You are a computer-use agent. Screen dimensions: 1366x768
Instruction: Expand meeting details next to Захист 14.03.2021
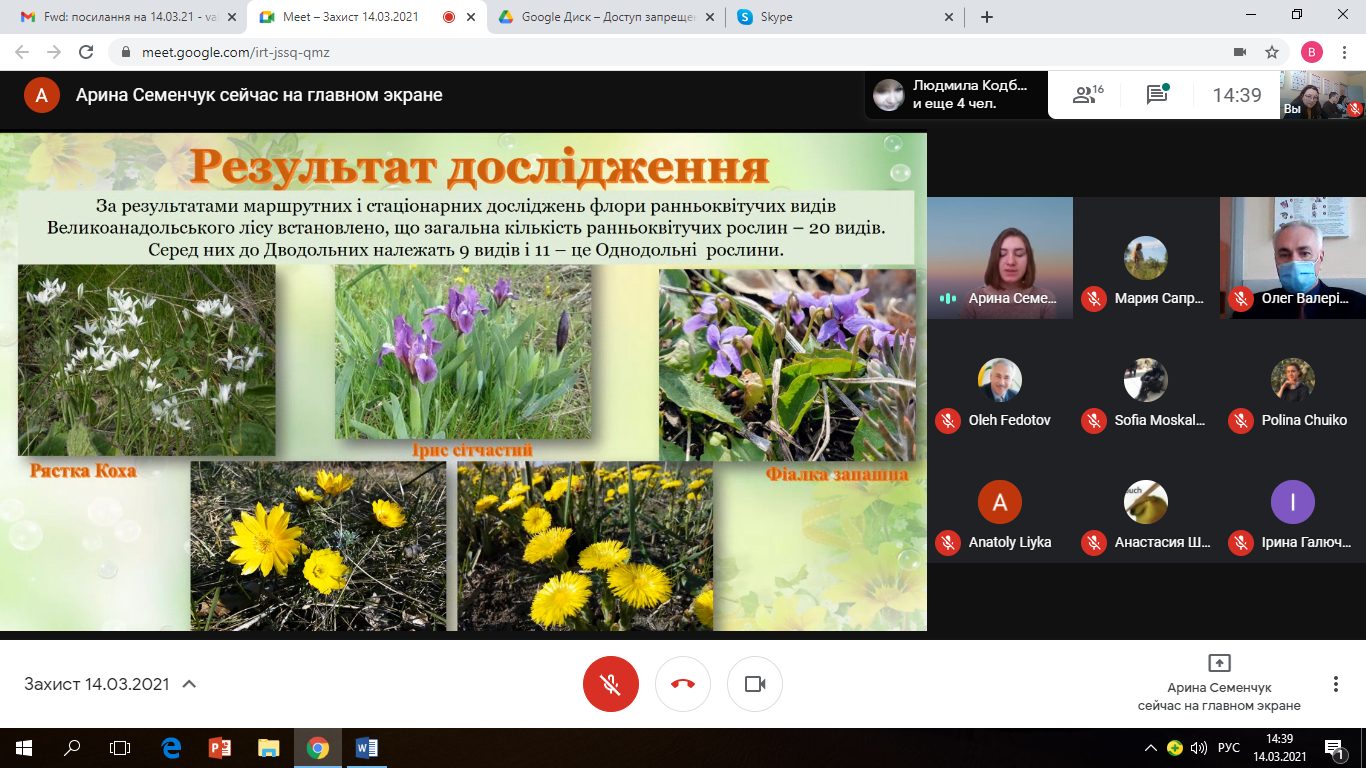[189, 684]
